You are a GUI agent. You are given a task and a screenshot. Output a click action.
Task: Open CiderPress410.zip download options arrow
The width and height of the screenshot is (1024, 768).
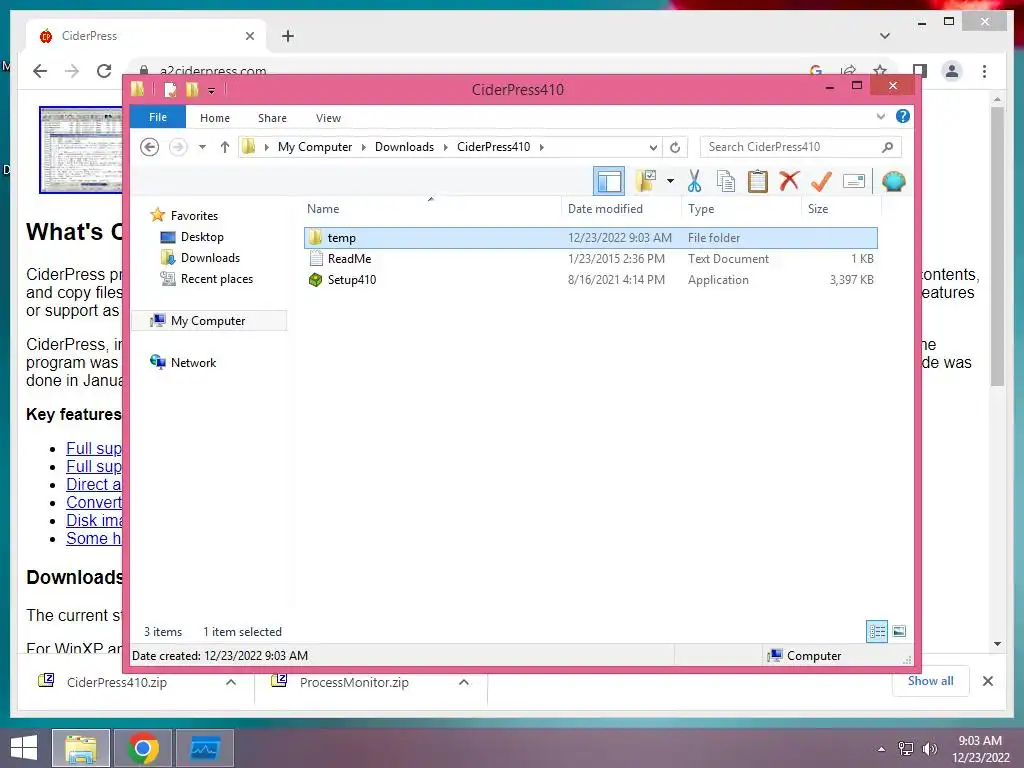231,682
